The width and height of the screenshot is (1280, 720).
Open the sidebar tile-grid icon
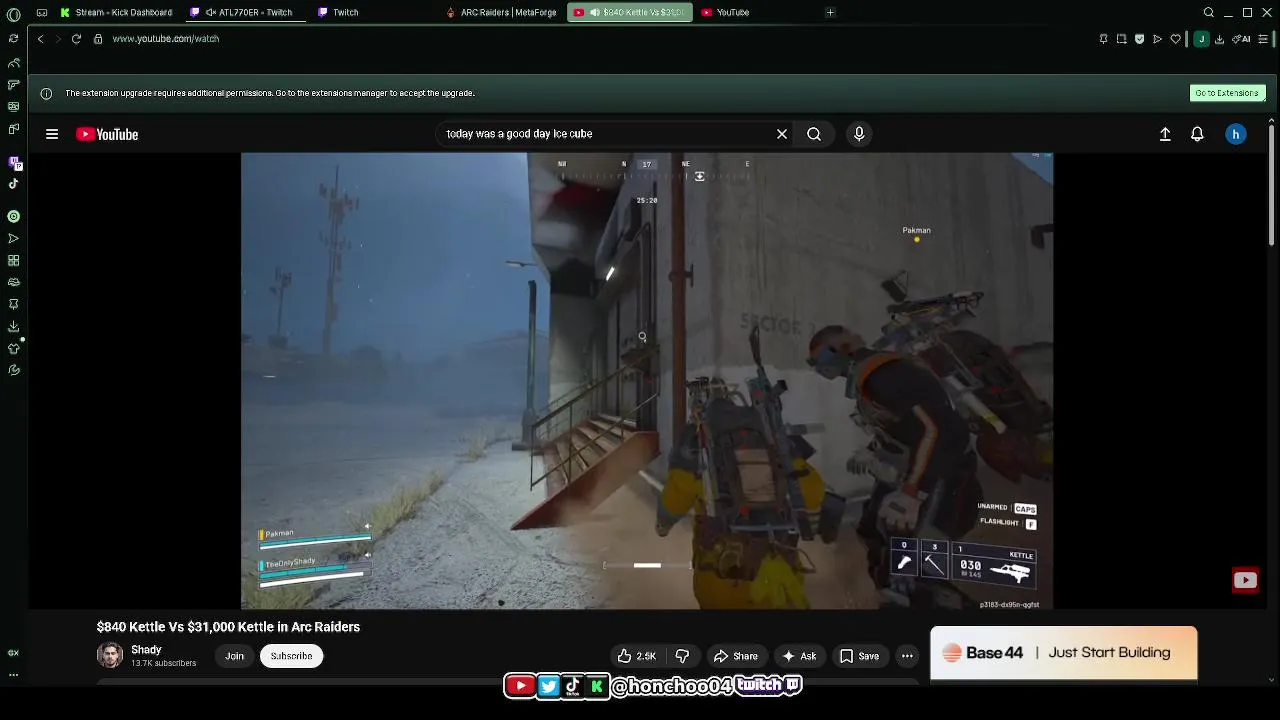[14, 260]
